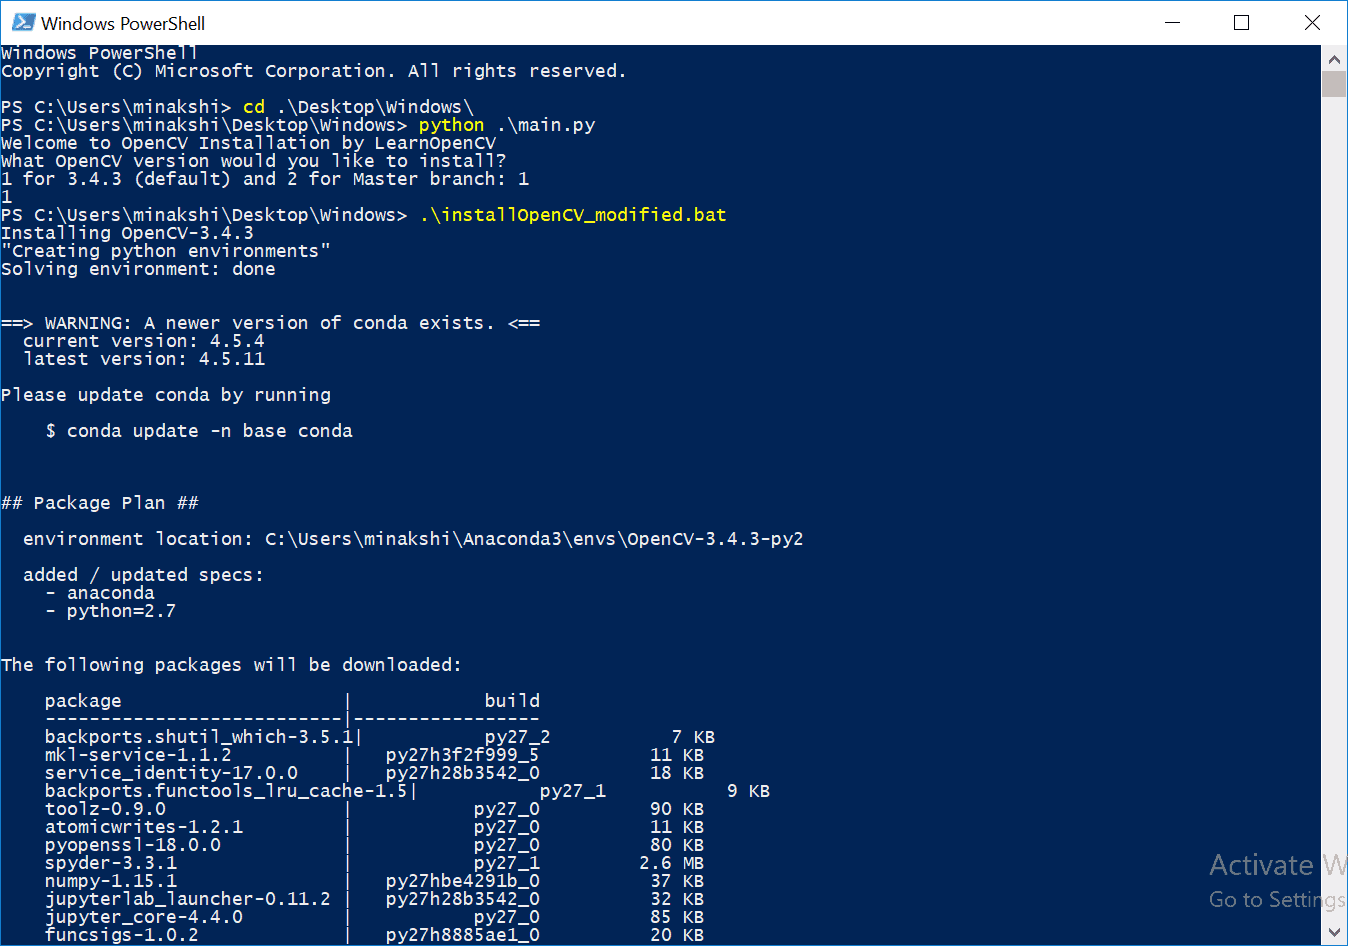Click 'mkl-service-1.1.2' package row
Image resolution: width=1348 pixels, height=946 pixels.
(374, 755)
